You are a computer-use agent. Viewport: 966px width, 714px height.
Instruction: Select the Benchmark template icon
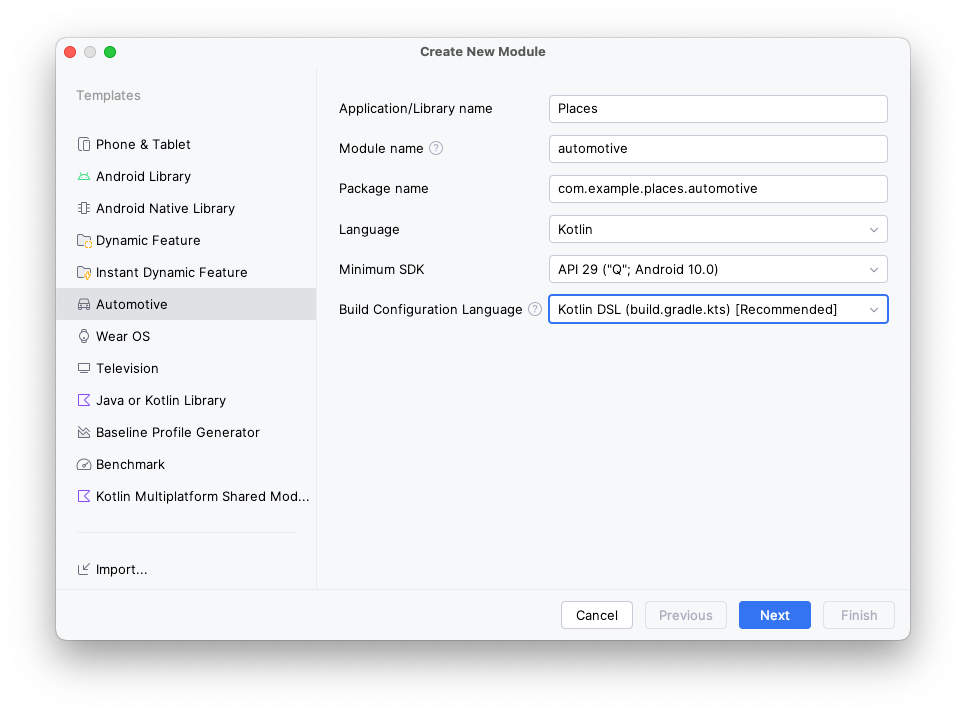pyautogui.click(x=83, y=464)
